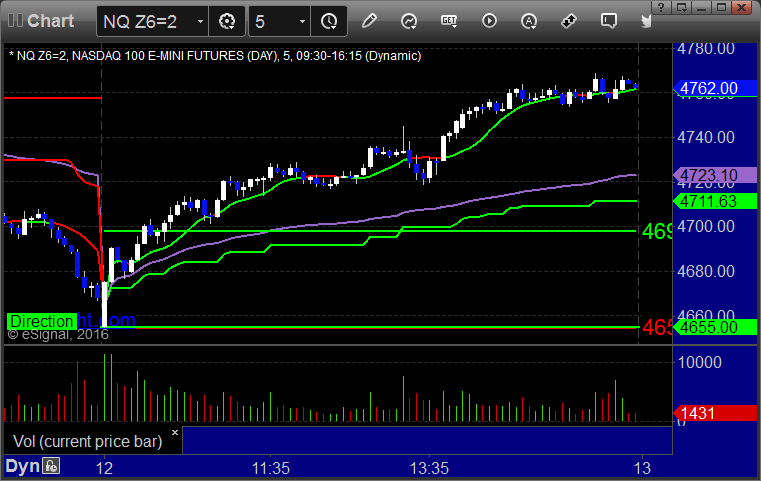This screenshot has width=761, height=481.
Task: Click the 4762.00 blue price marker
Action: coord(715,88)
